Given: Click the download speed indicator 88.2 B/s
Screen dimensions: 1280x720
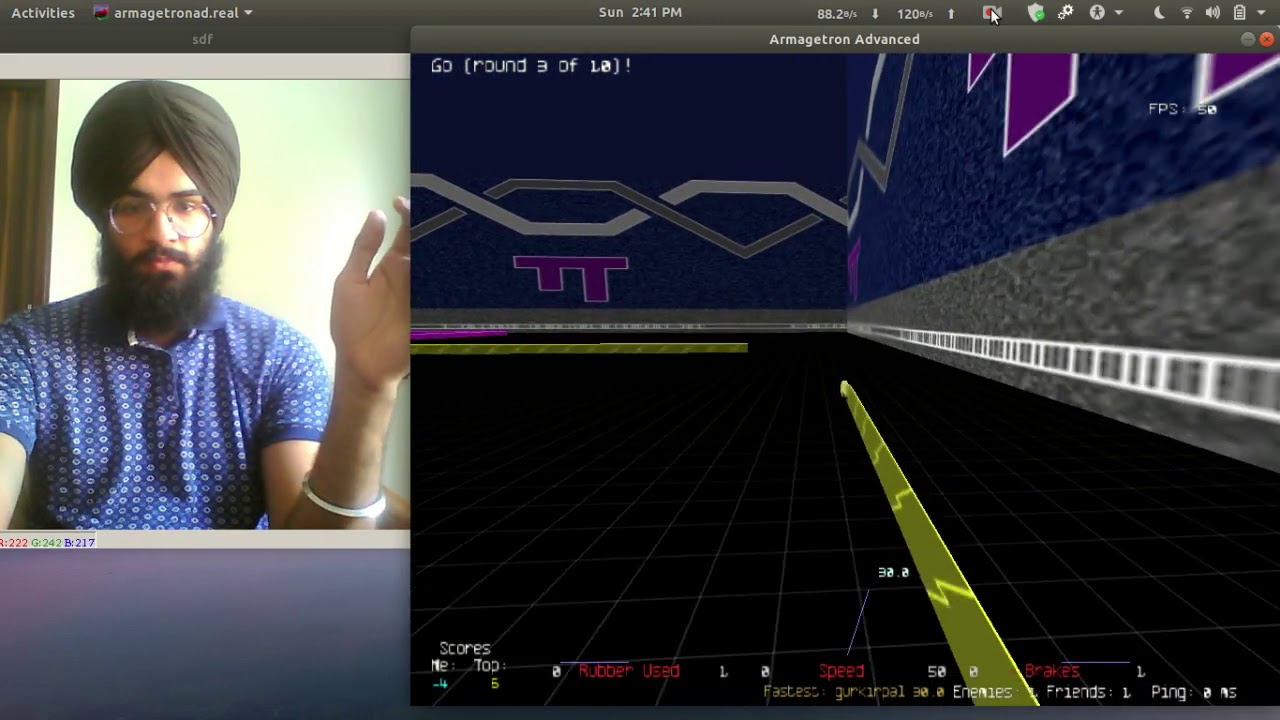Looking at the screenshot, I should click(848, 13).
